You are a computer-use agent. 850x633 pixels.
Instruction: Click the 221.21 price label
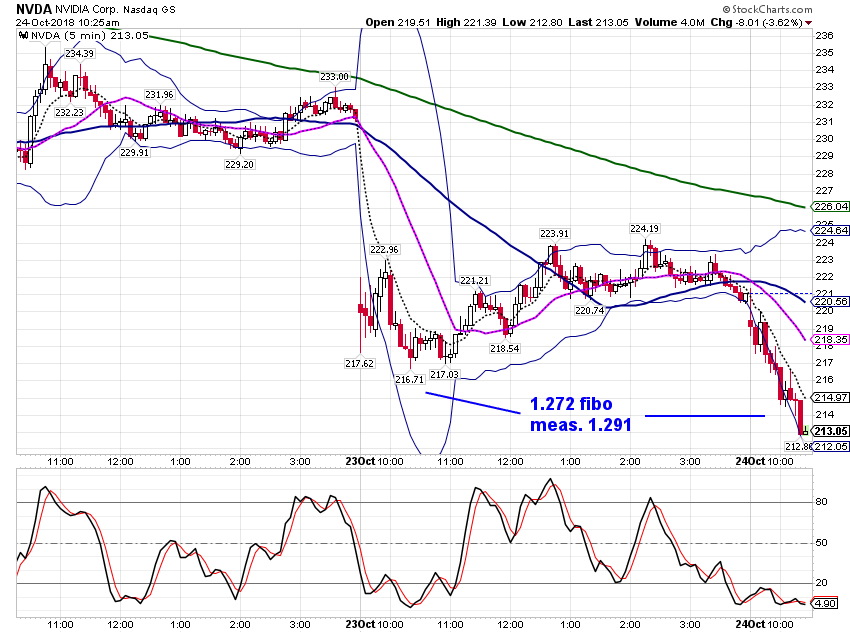pyautogui.click(x=474, y=281)
